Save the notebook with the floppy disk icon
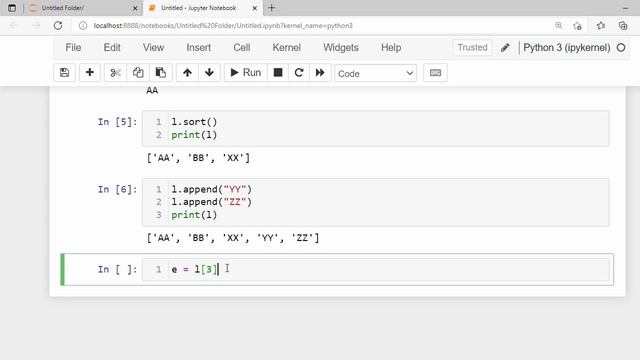 tap(64, 73)
